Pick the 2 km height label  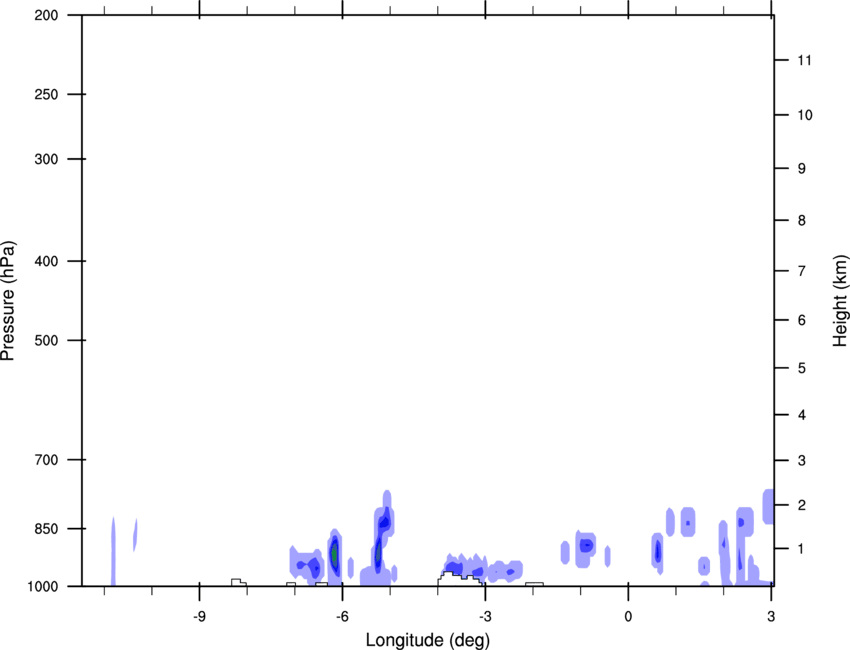(802, 505)
